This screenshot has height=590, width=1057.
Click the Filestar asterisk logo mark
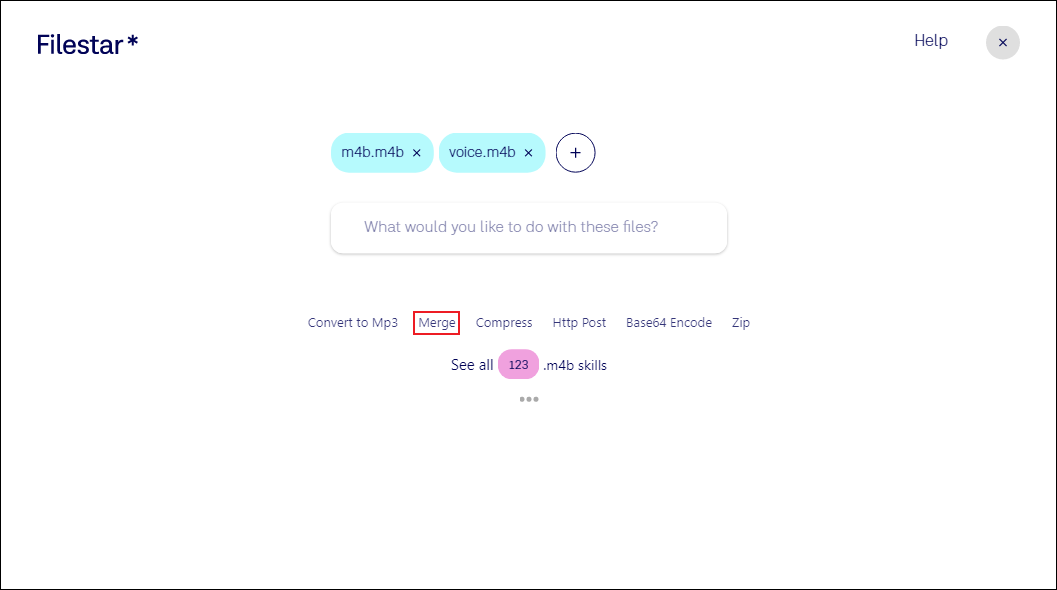coord(134,38)
